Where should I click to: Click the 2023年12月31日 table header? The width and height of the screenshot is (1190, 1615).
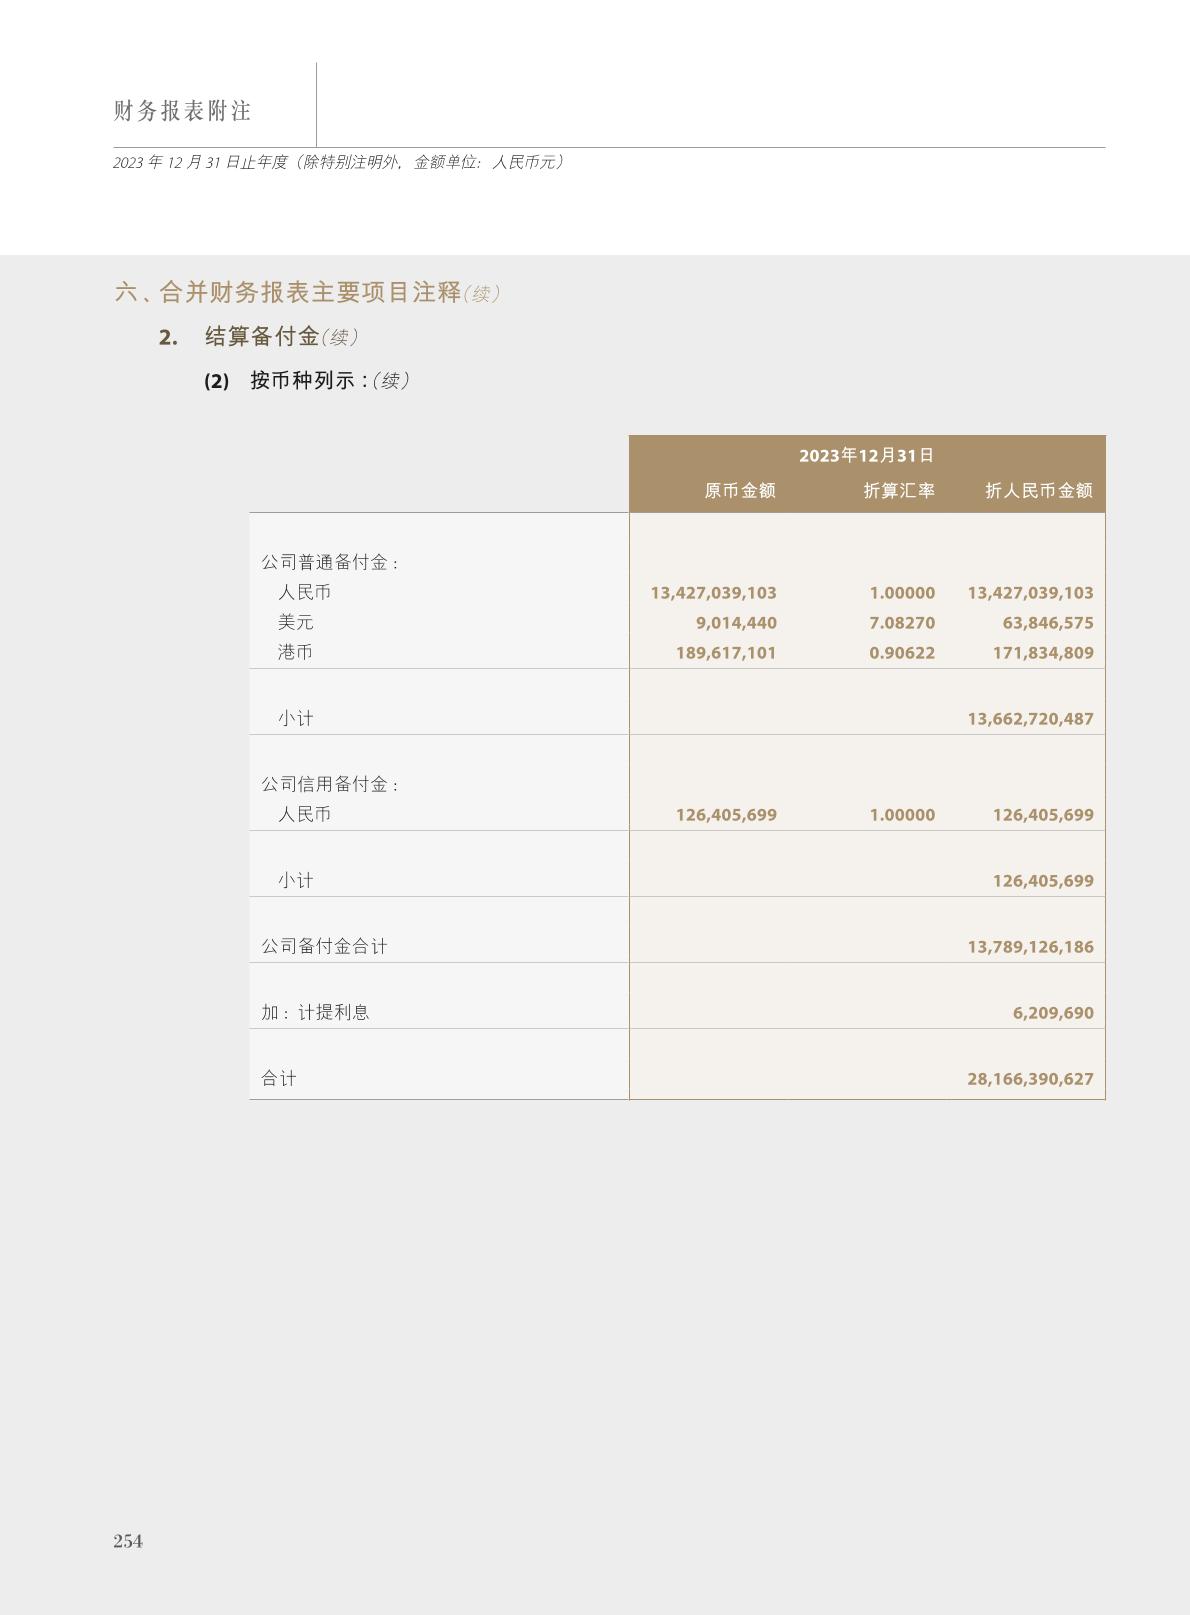coord(866,456)
